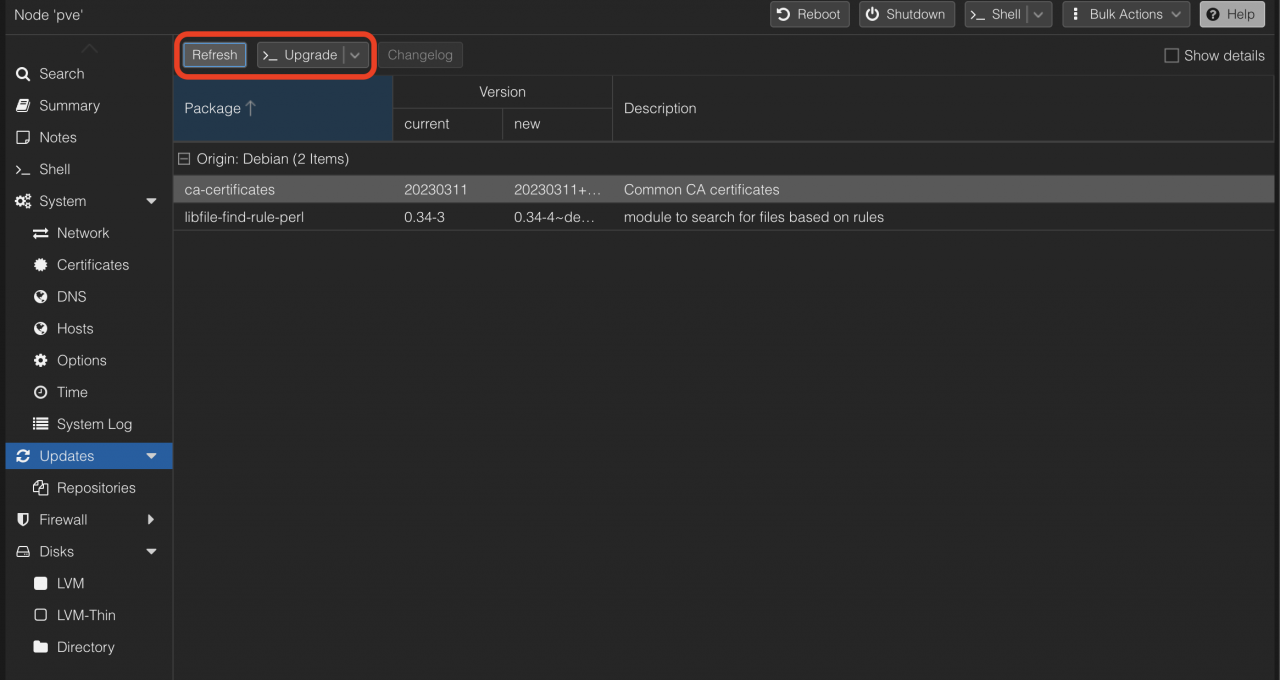Image resolution: width=1280 pixels, height=680 pixels.
Task: Click the Help question mark icon
Action: (x=1213, y=14)
